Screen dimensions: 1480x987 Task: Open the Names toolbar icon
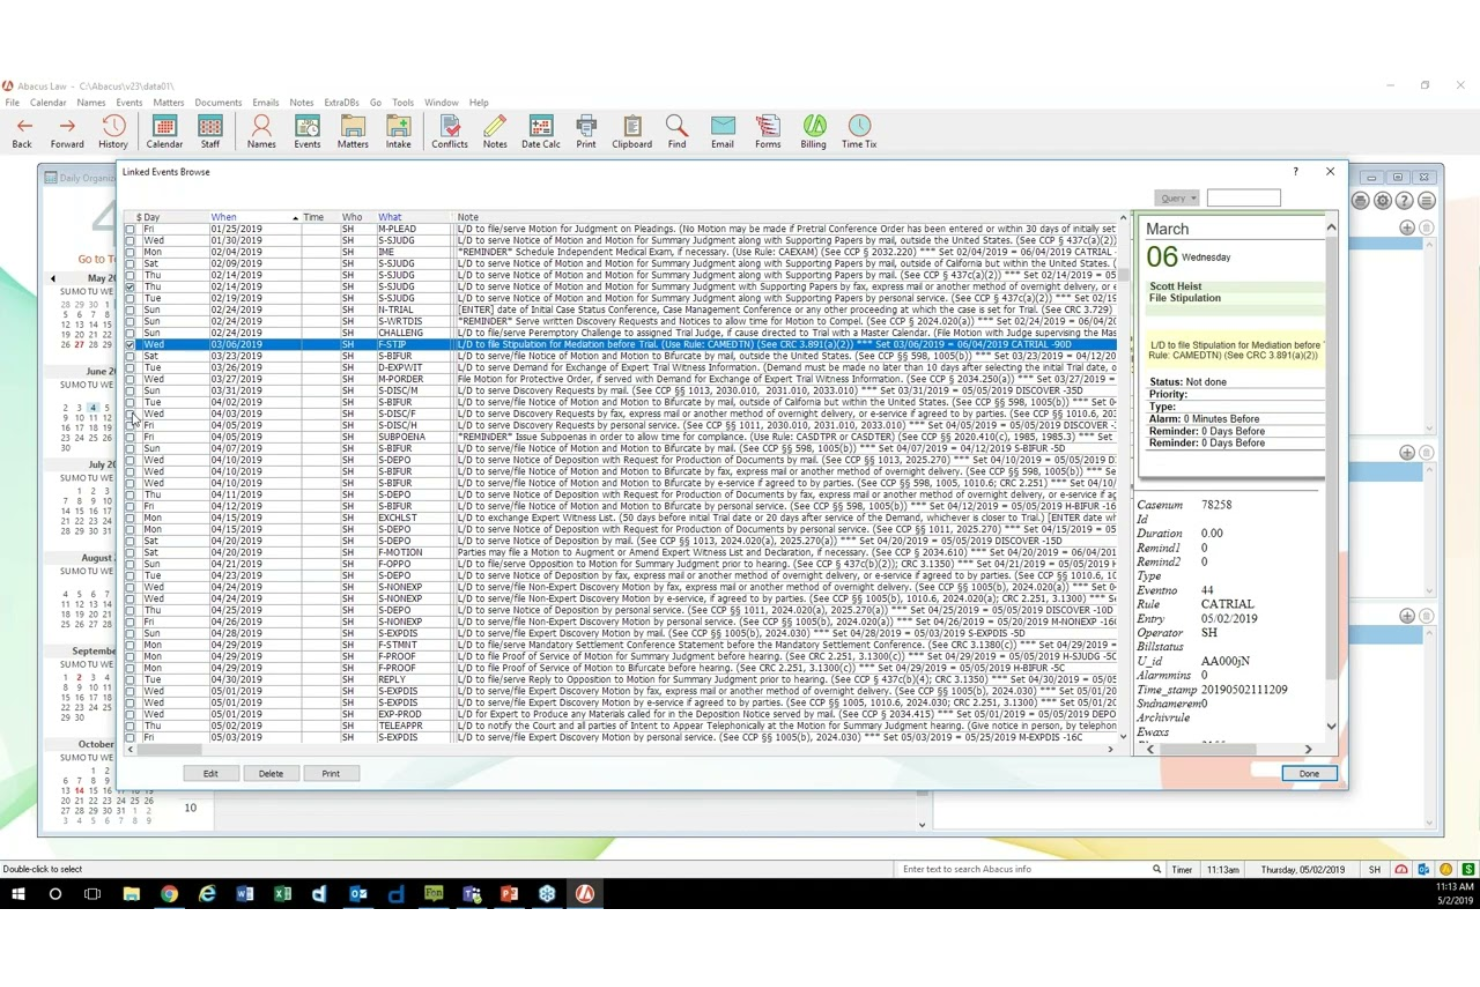[x=261, y=130]
